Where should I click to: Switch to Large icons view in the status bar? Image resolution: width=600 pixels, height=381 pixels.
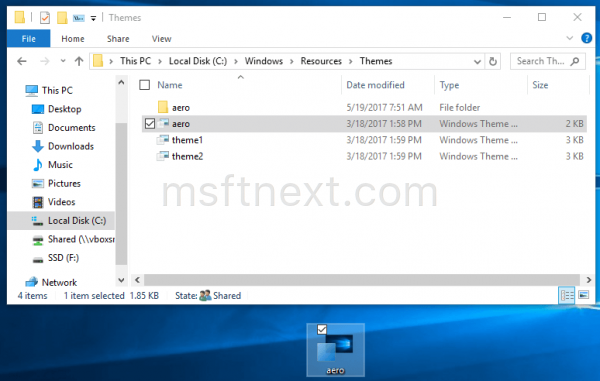(584, 295)
